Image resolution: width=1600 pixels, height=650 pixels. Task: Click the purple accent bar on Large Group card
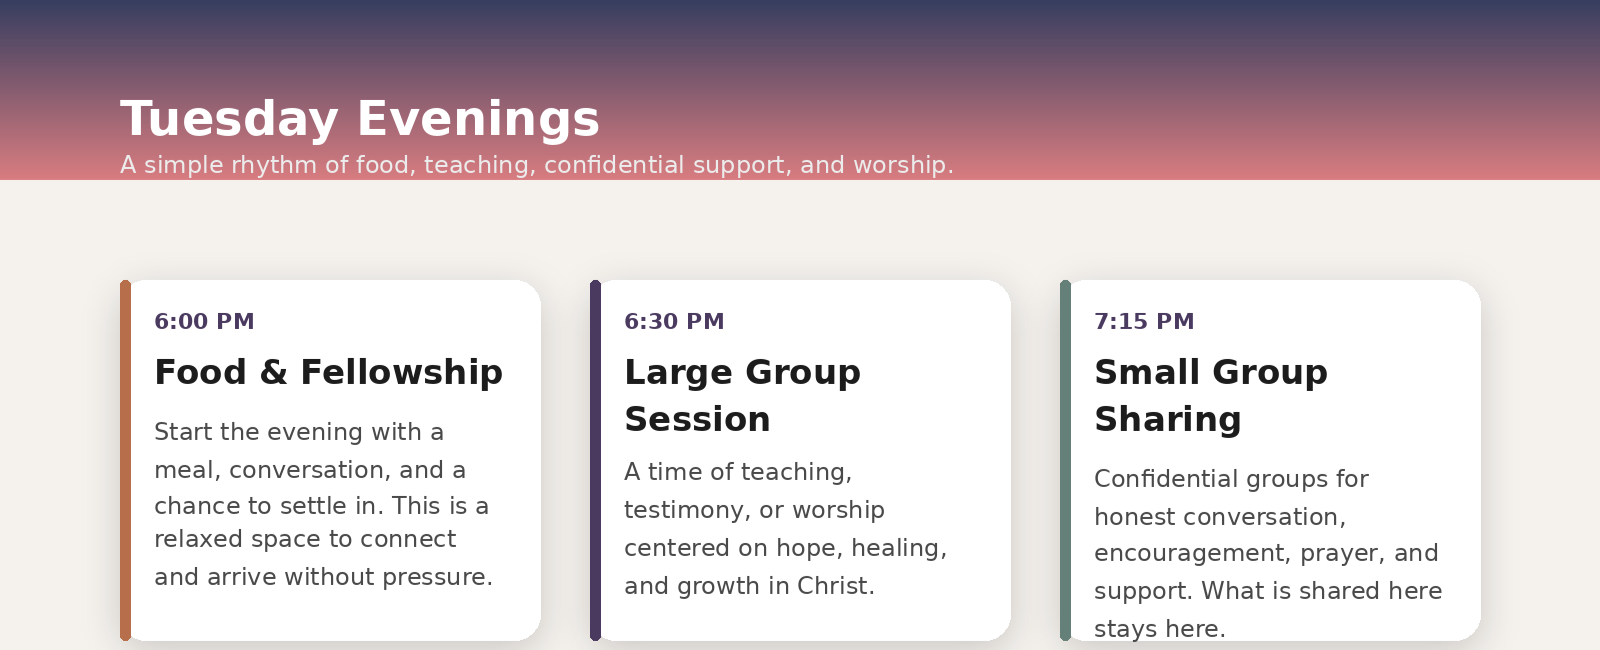pos(595,460)
